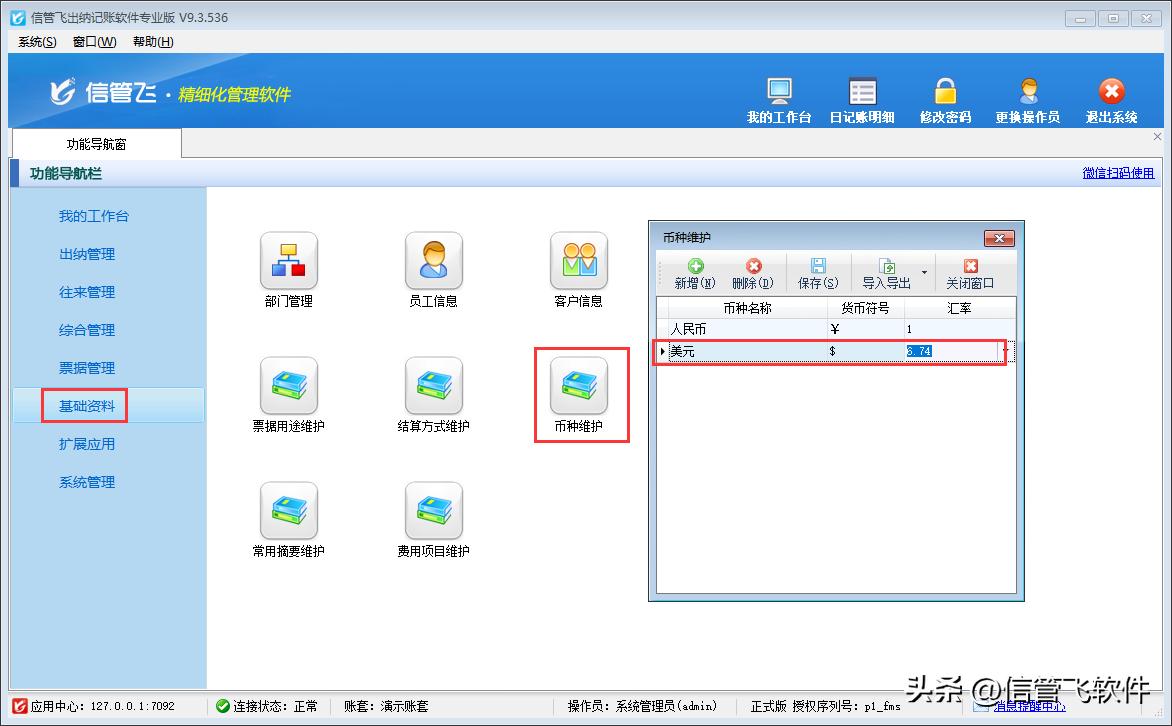Click the 应用中心 status bar entry
This screenshot has height=726, width=1172.
pyautogui.click(x=95, y=707)
